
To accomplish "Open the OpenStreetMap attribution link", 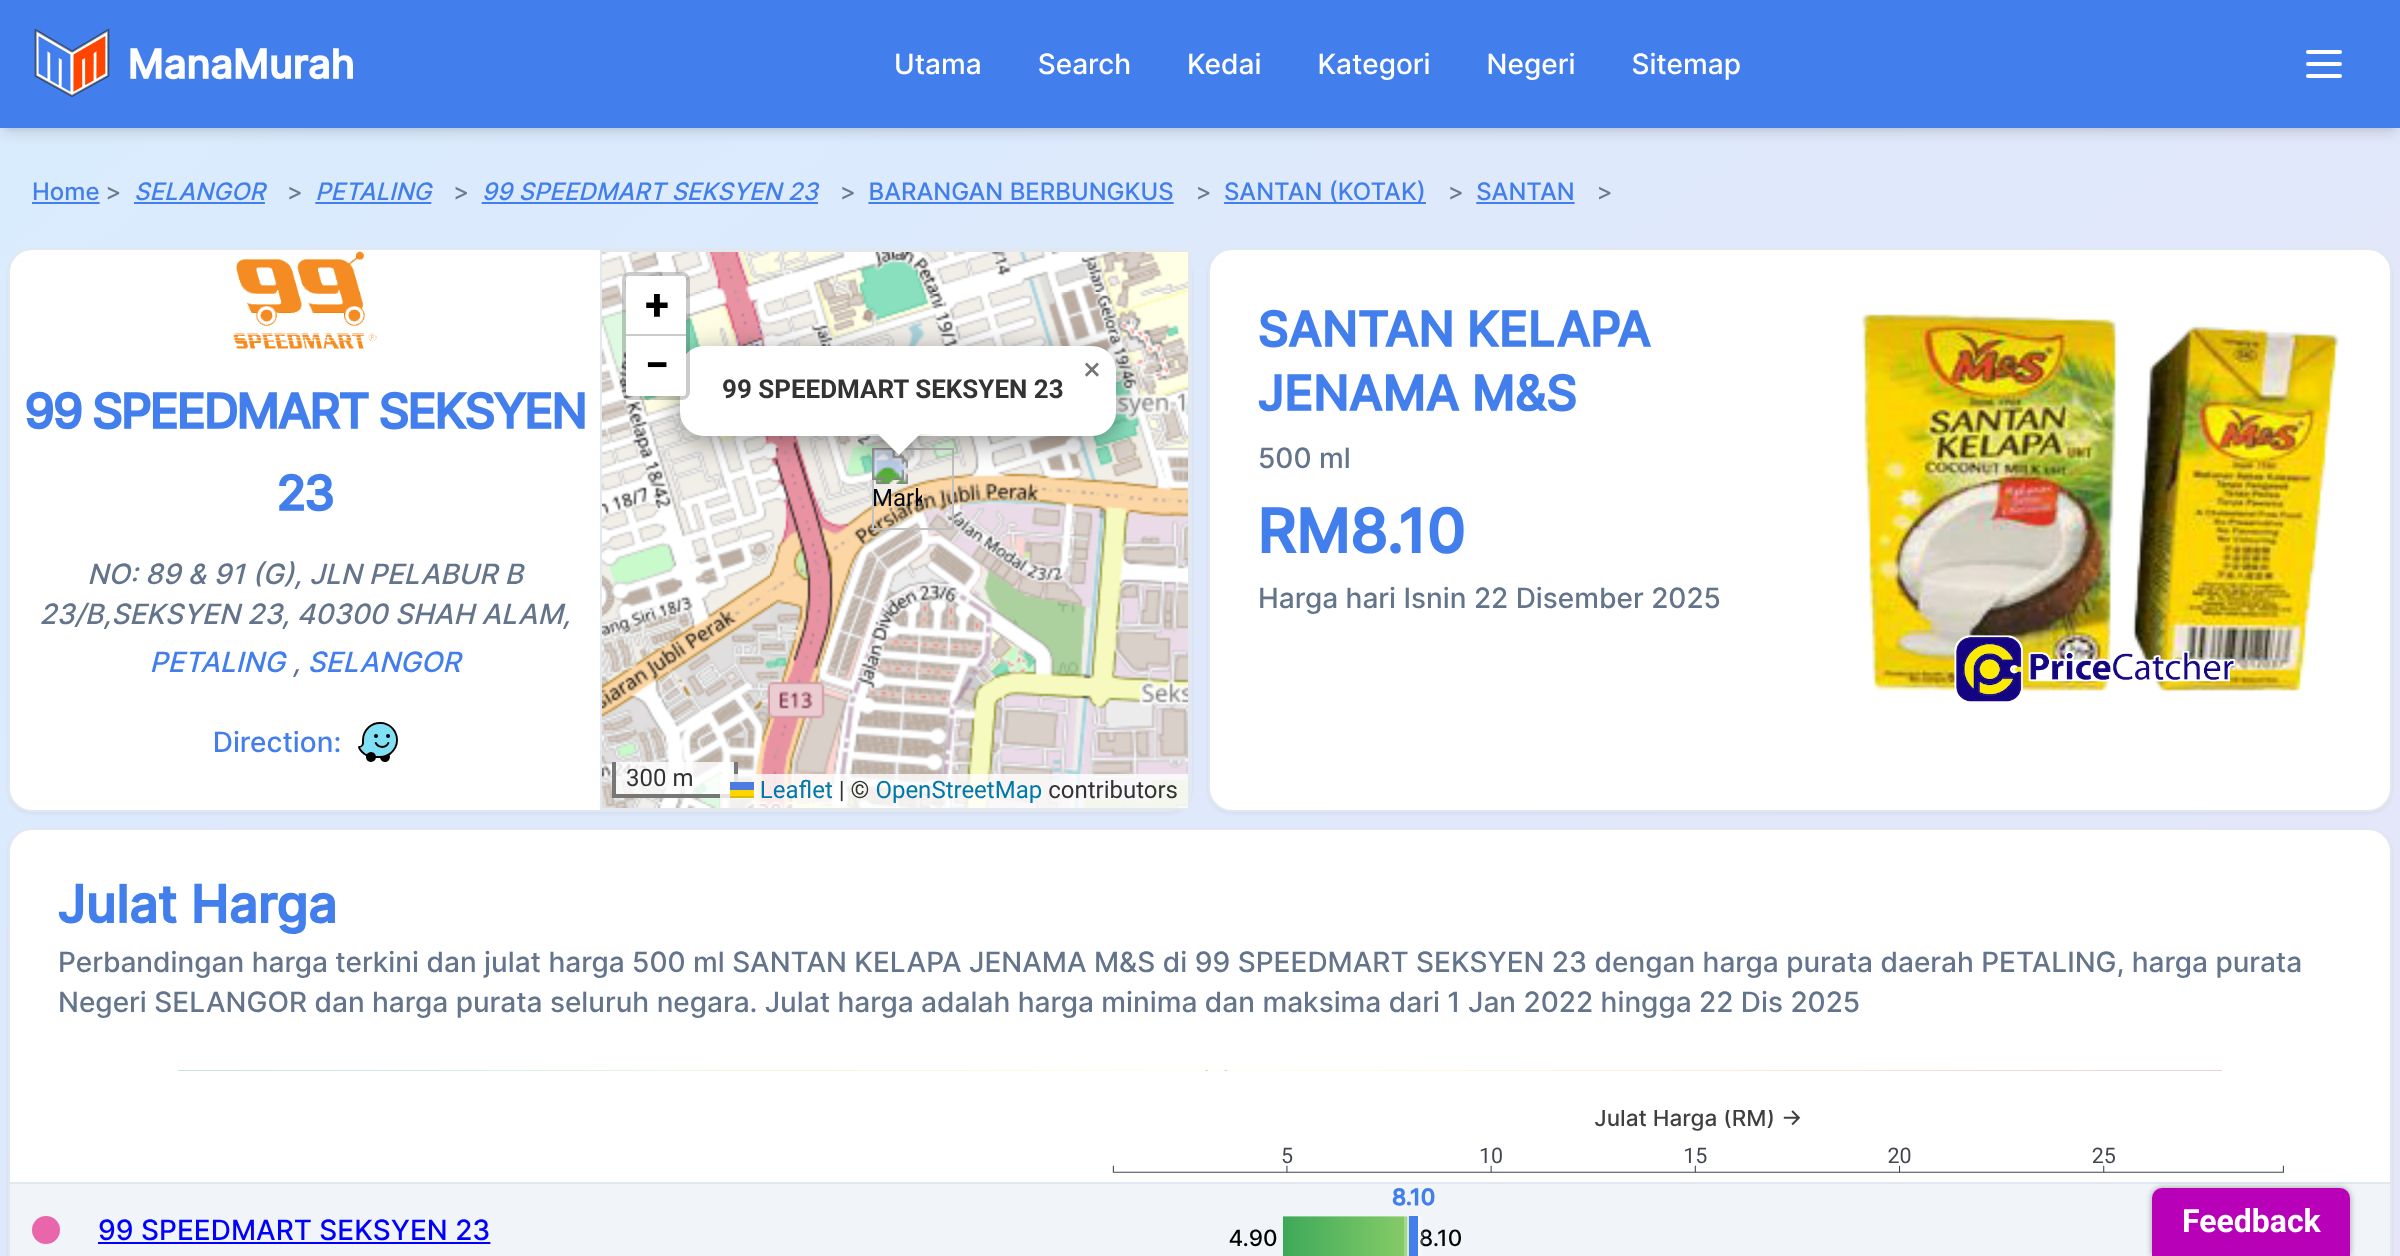I will click(958, 790).
